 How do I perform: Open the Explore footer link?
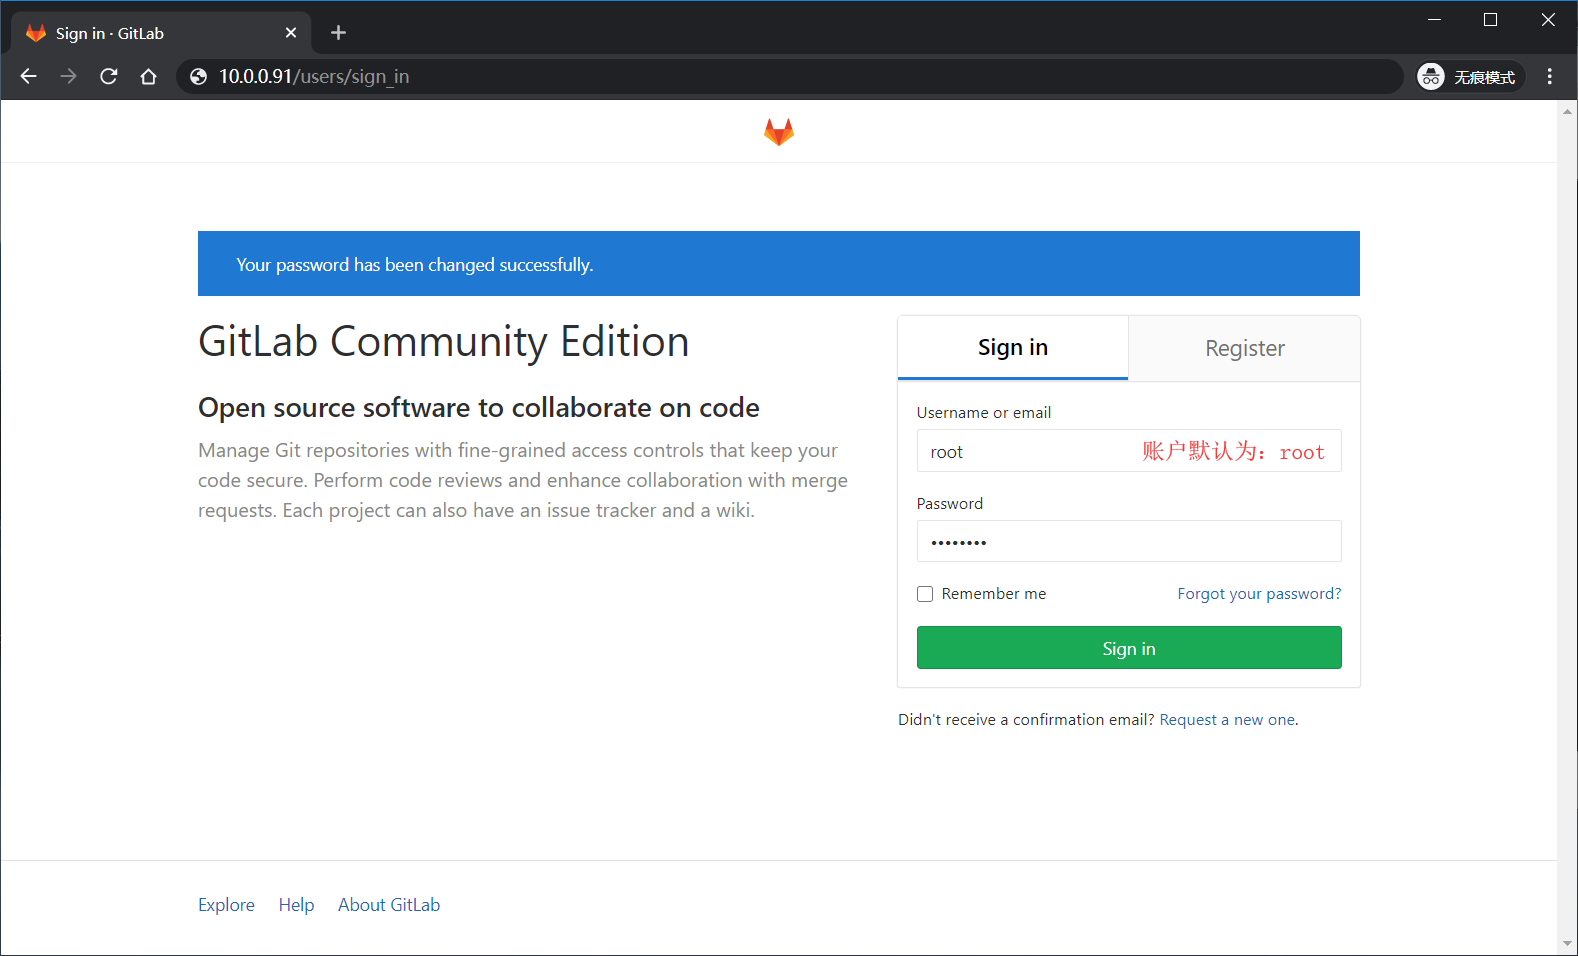coord(226,905)
